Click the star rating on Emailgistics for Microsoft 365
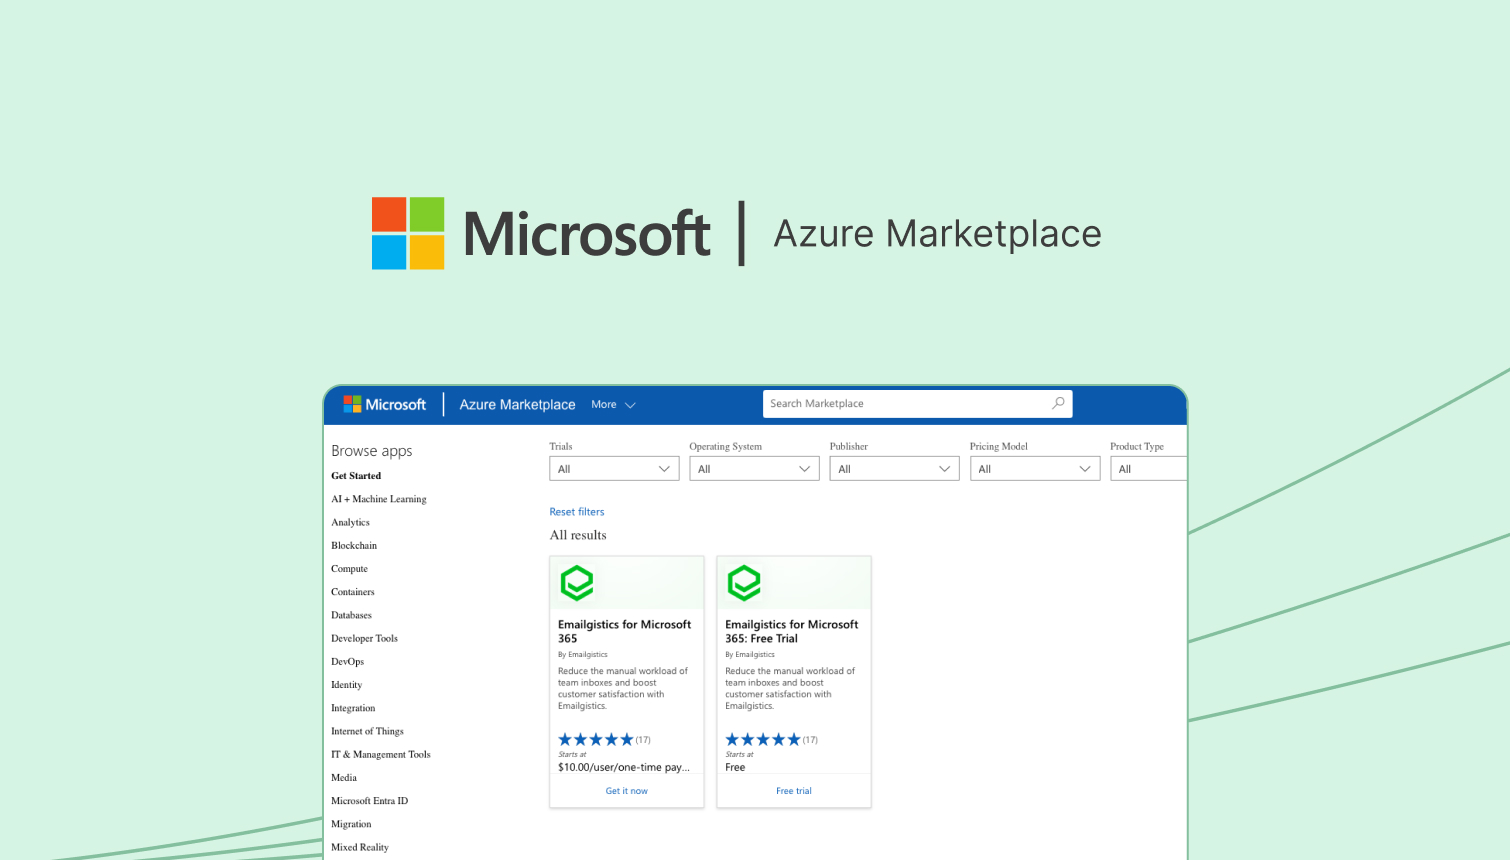This screenshot has width=1510, height=860. tap(596, 740)
